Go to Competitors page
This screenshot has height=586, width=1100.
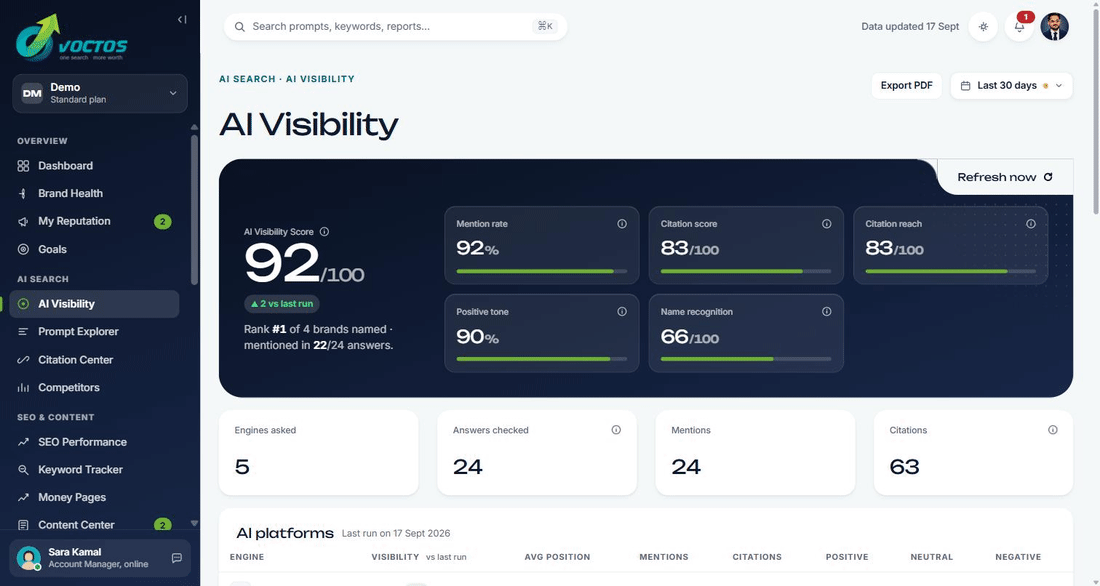pos(95,387)
